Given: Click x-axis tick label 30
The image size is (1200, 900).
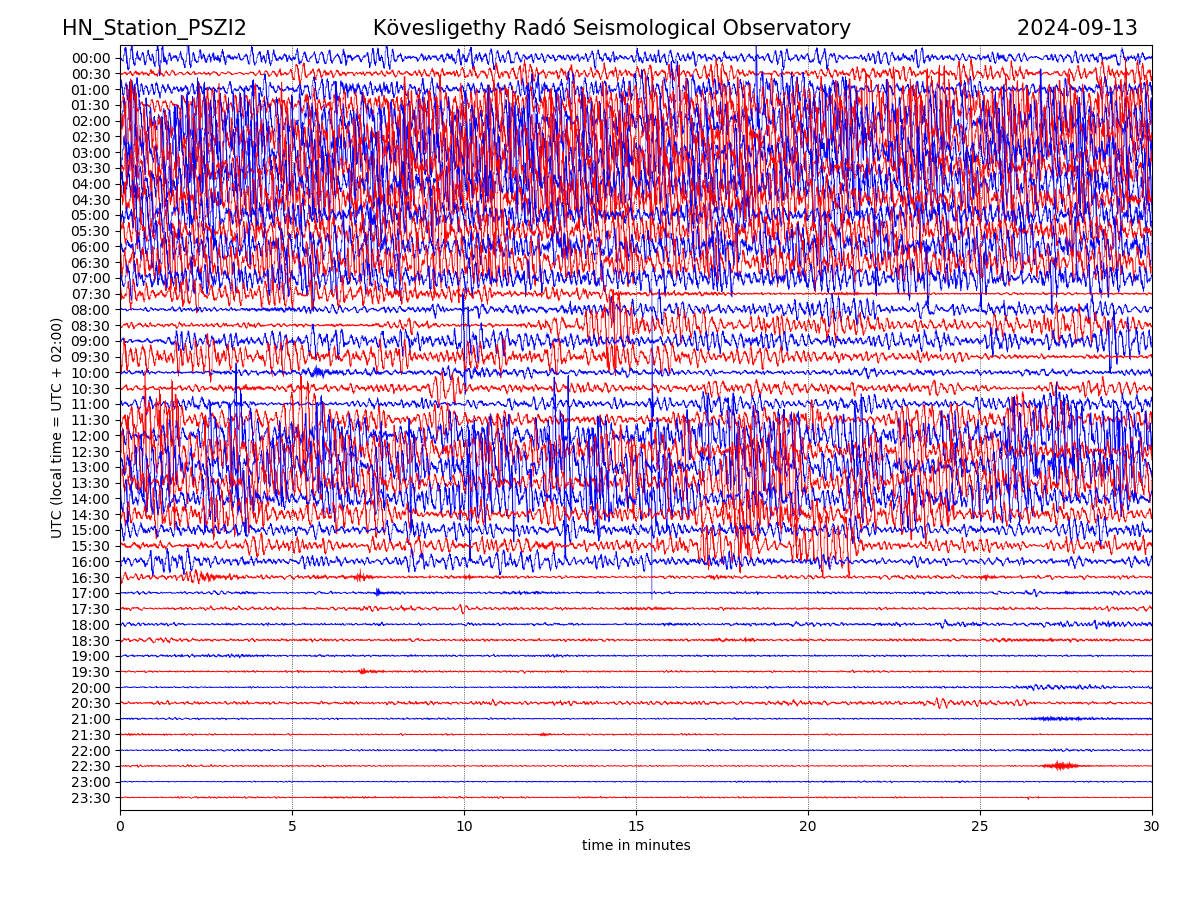Looking at the screenshot, I should (x=1151, y=827).
